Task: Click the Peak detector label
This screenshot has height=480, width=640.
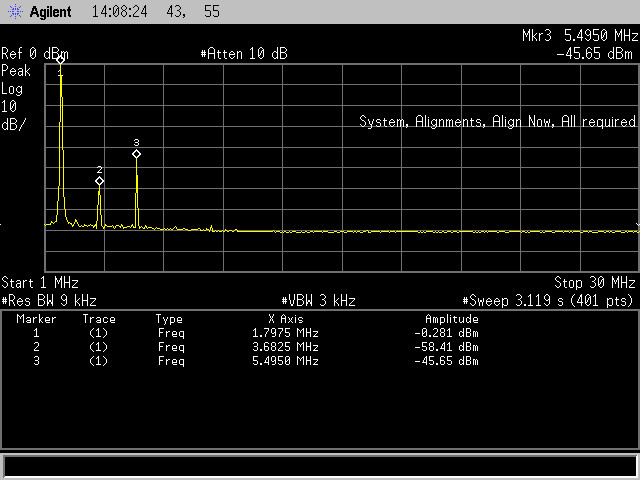Action: (16, 71)
